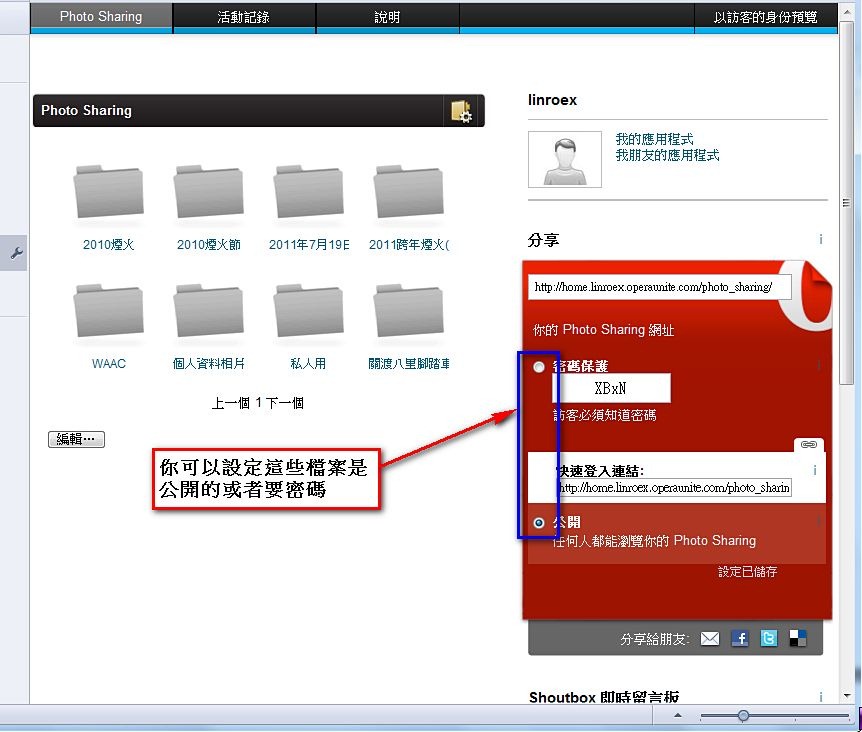Click the XBxN password field
The width and height of the screenshot is (862, 732).
pos(611,389)
